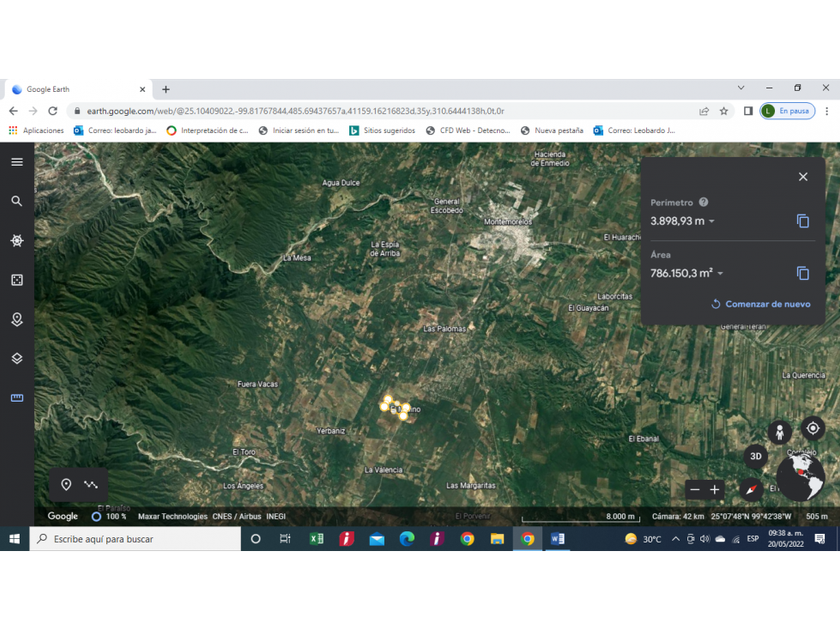
Task: Select the ruler measure tool
Action: (x=17, y=398)
